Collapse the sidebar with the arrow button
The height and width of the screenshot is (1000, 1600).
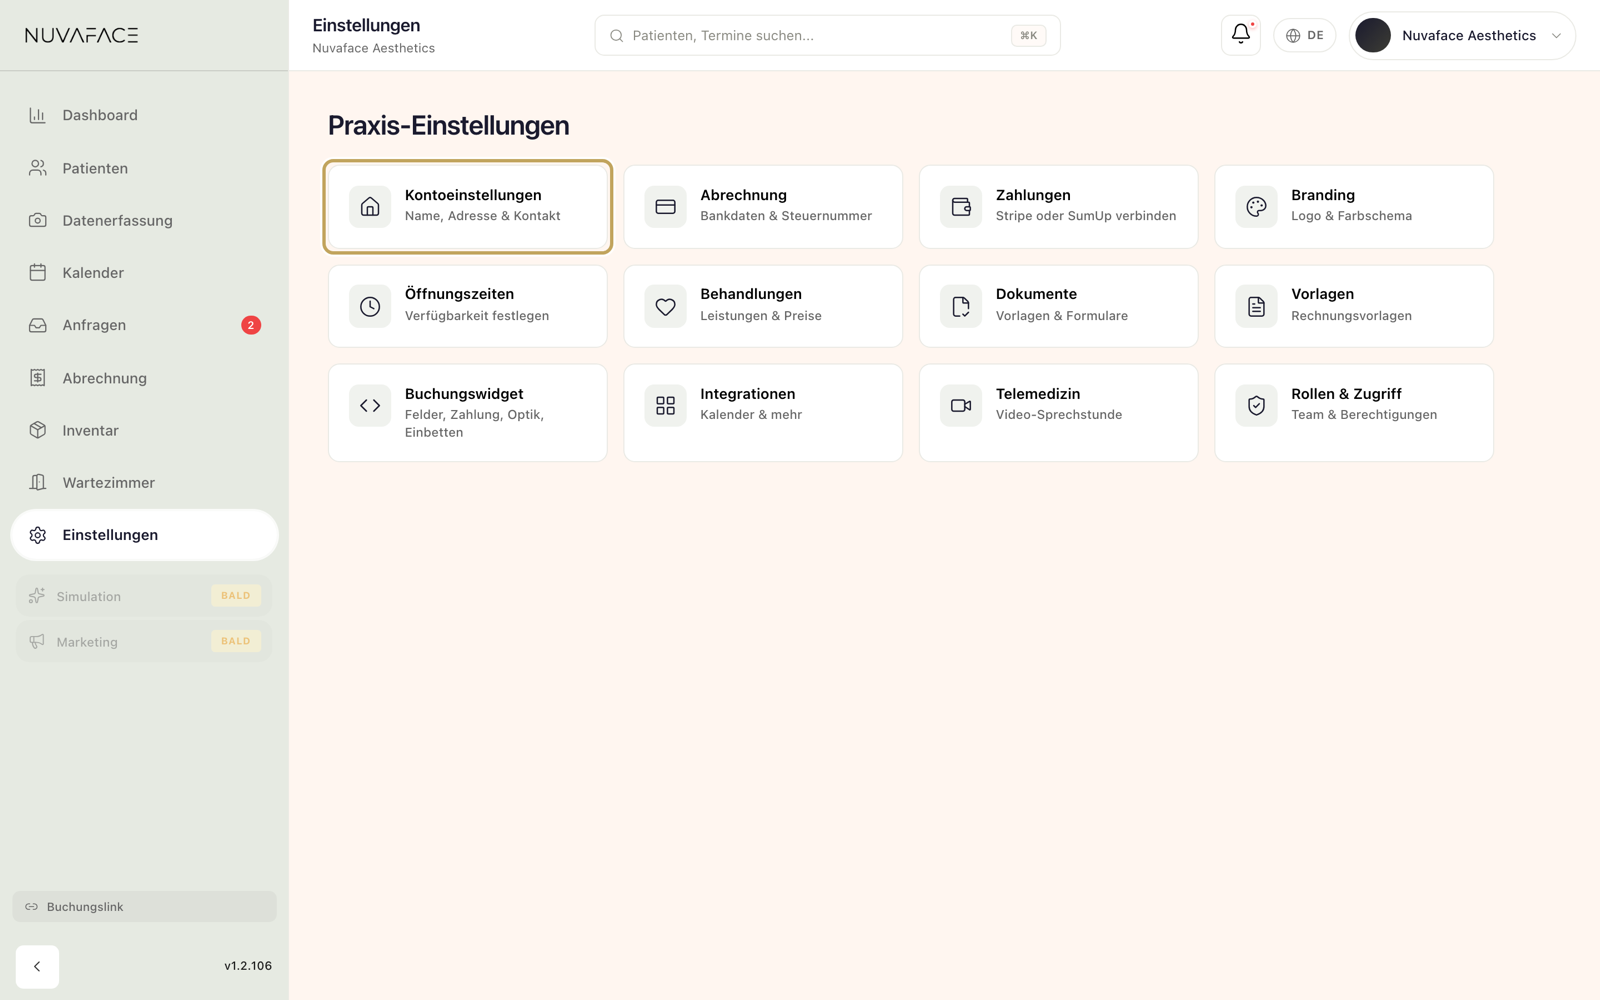(37, 967)
